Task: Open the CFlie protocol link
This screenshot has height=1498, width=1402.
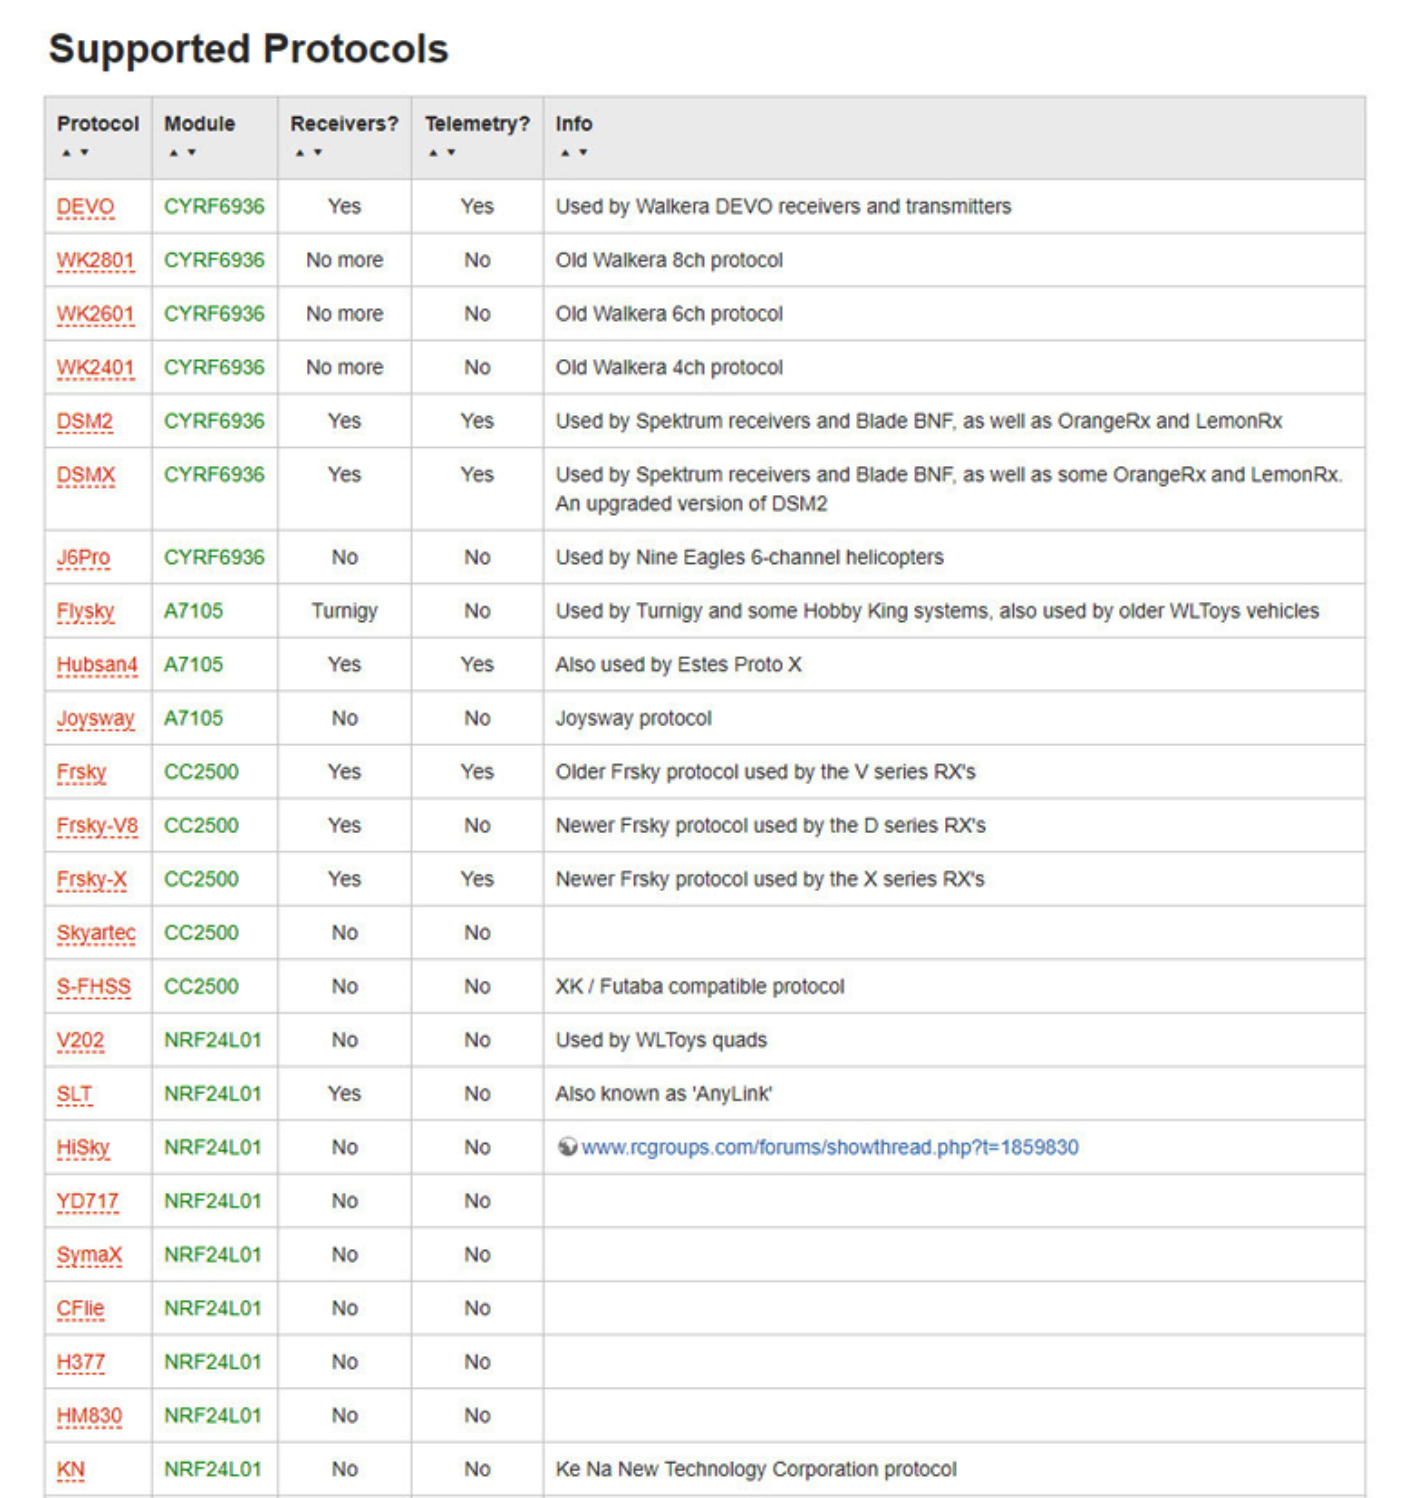Action: (80, 1309)
